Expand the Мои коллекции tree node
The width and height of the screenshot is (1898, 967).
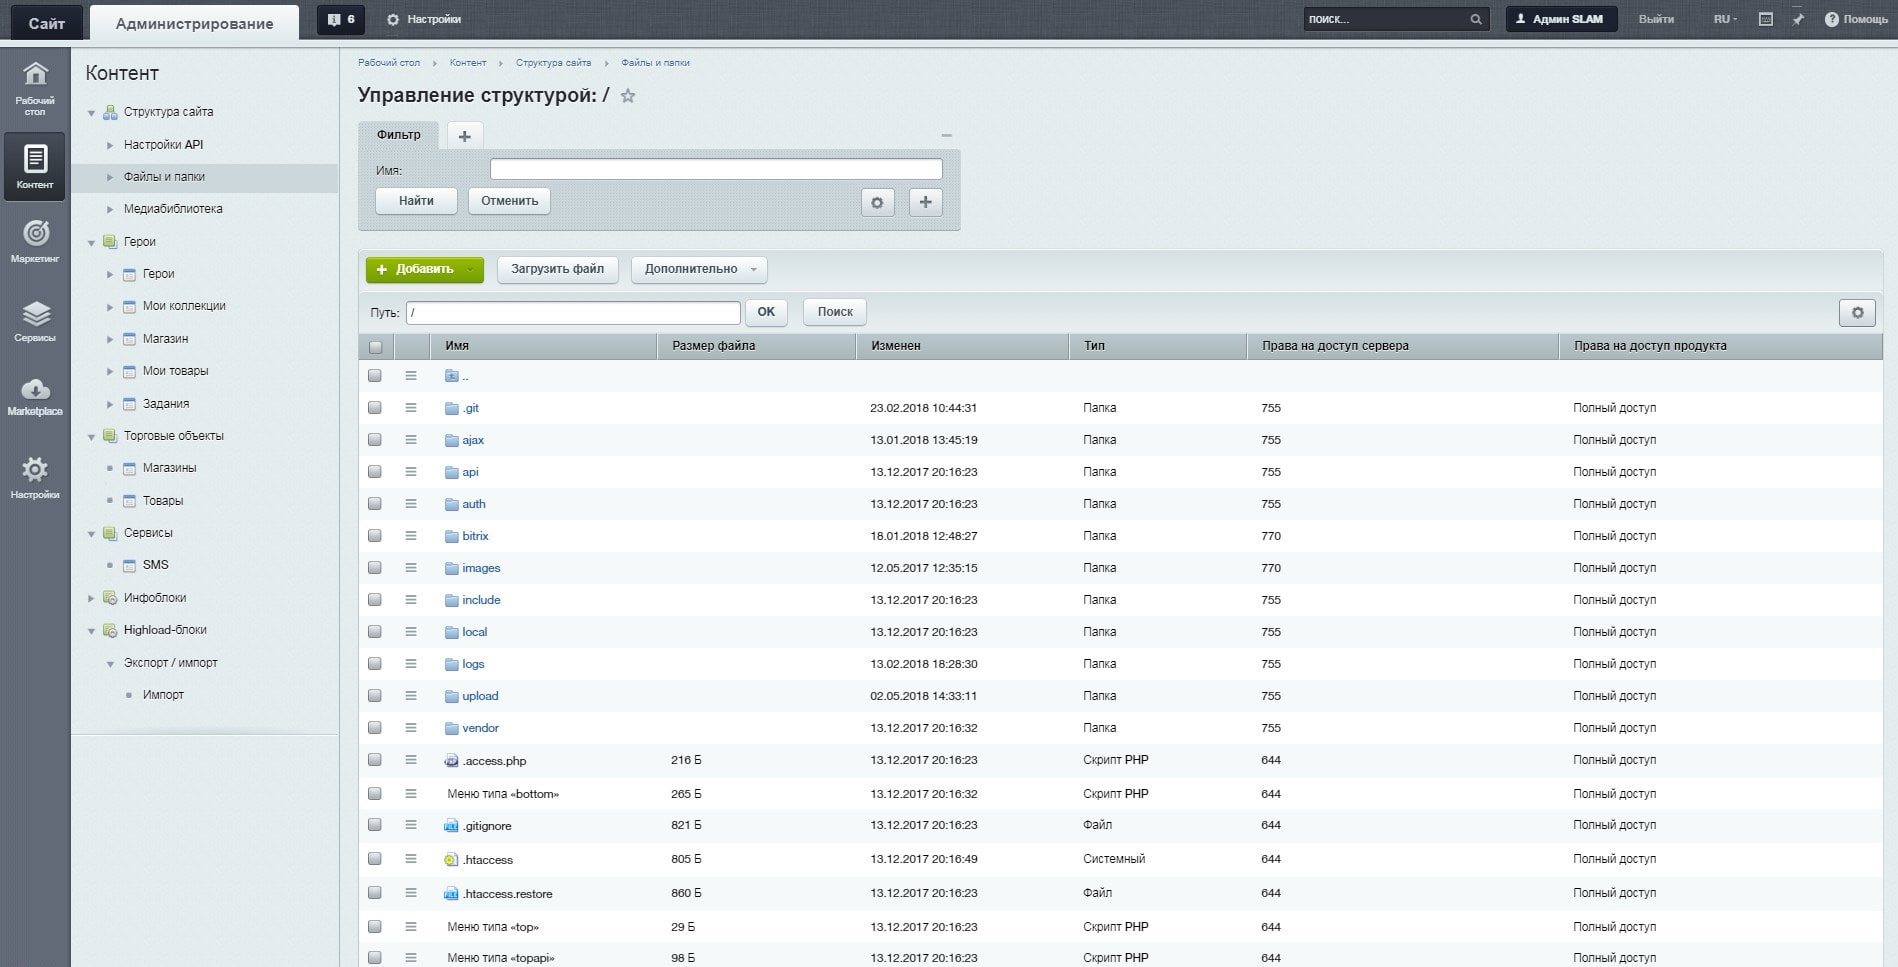(x=110, y=306)
